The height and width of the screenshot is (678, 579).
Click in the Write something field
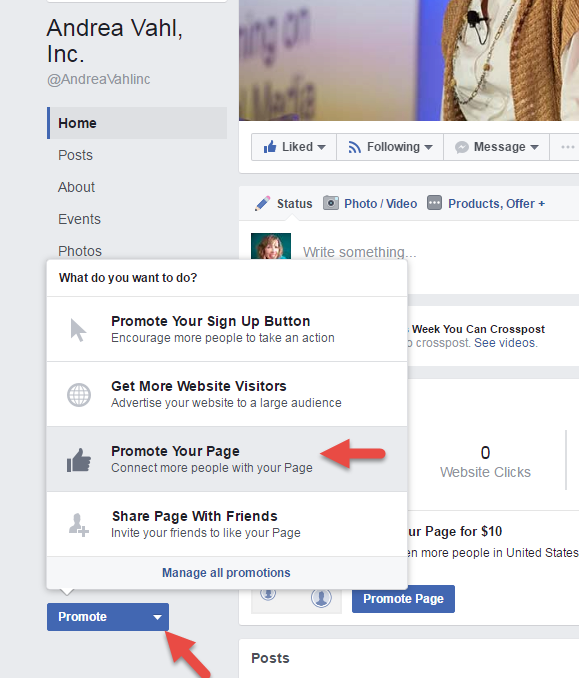[x=359, y=252]
